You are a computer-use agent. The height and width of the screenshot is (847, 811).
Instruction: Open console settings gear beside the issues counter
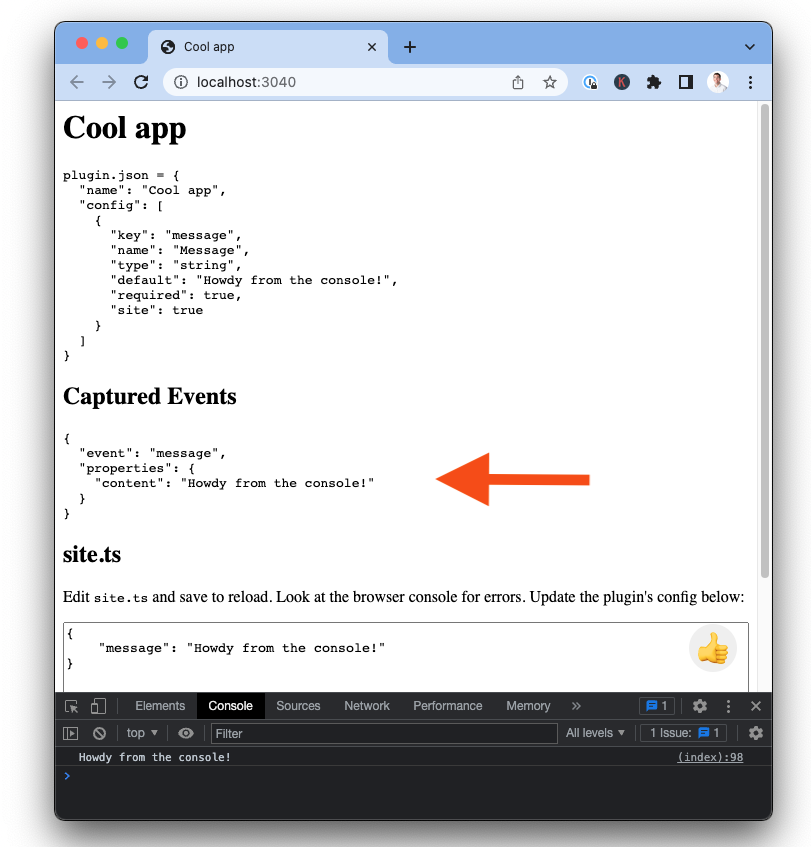[x=755, y=733]
